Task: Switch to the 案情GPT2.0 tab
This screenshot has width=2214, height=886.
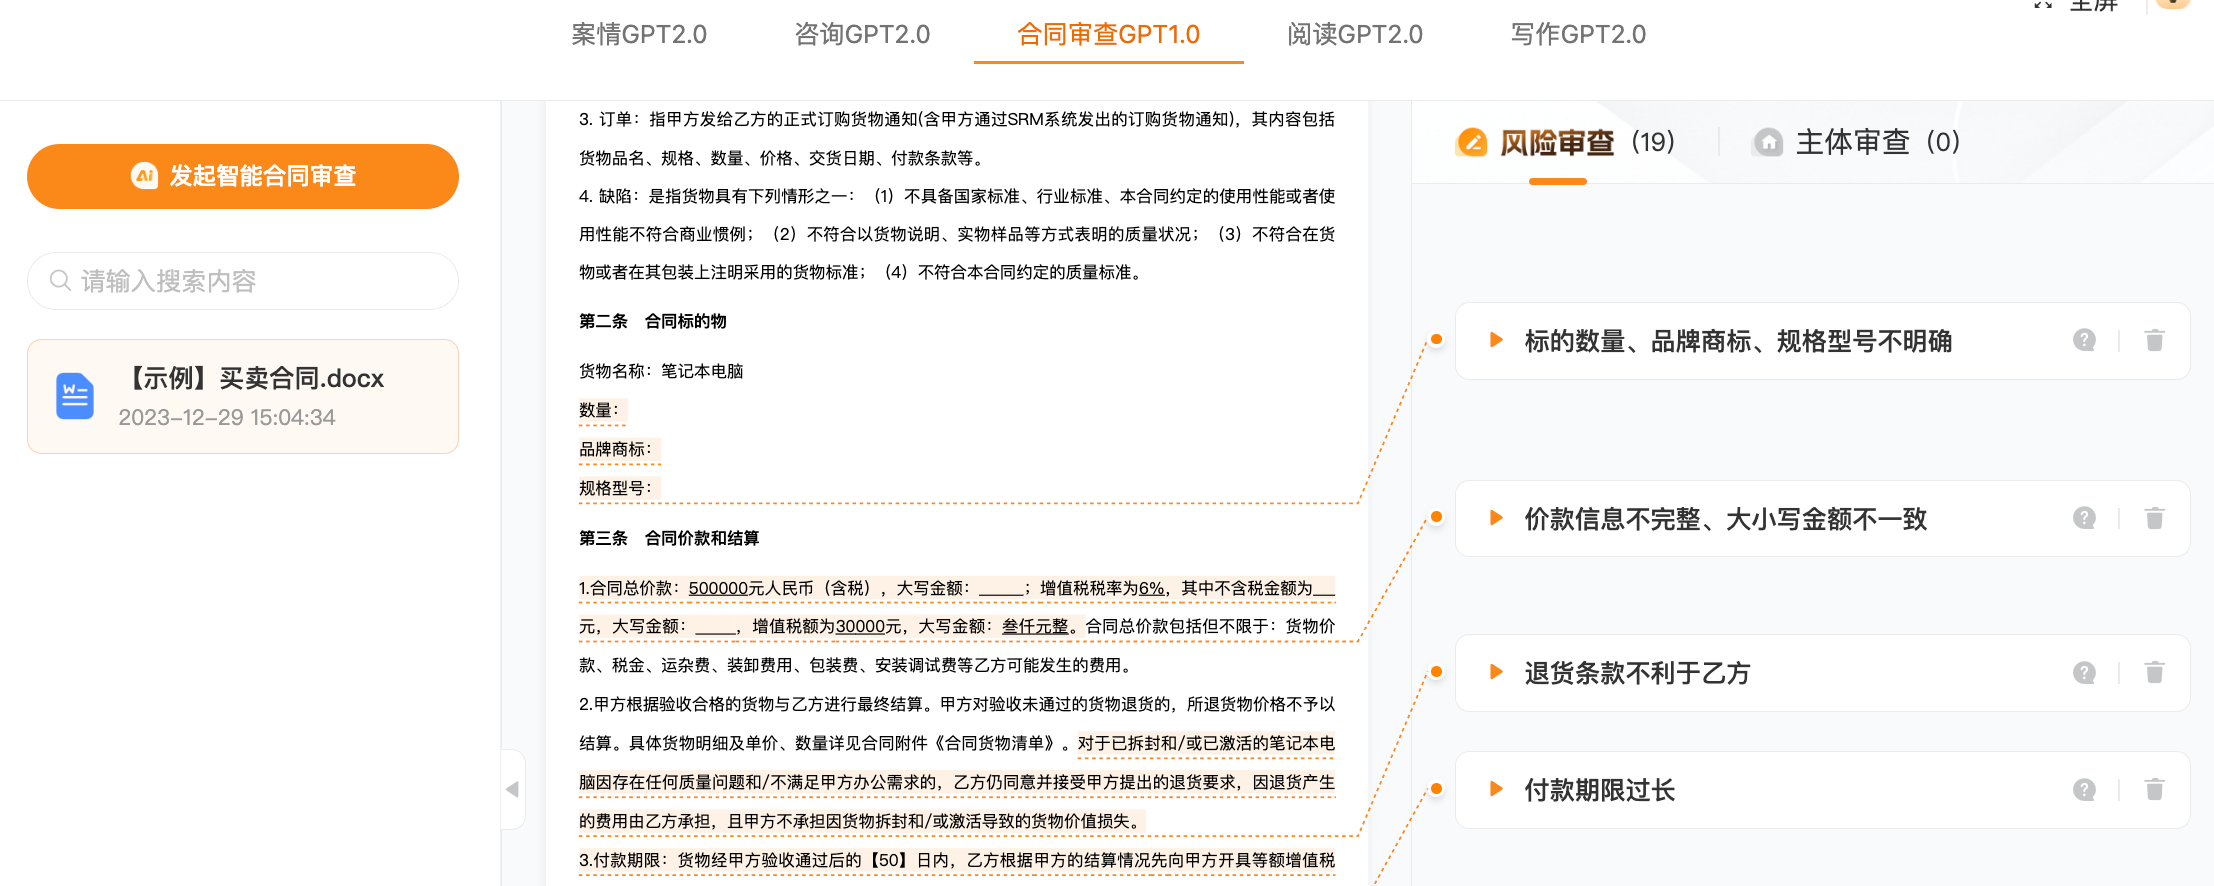Action: click(x=639, y=35)
